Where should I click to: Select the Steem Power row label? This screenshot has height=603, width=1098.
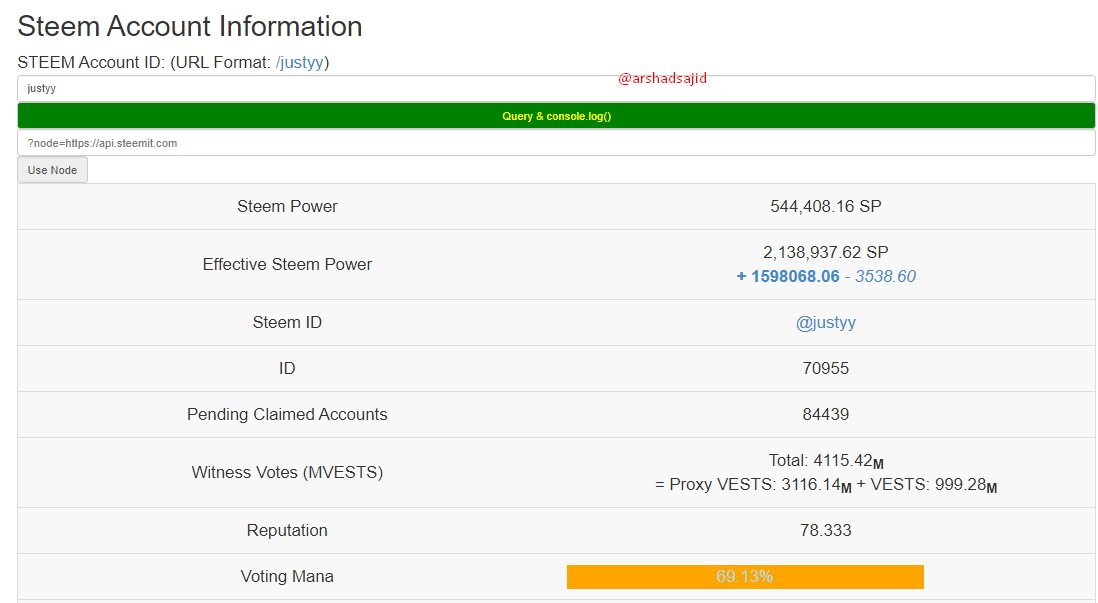(x=287, y=207)
